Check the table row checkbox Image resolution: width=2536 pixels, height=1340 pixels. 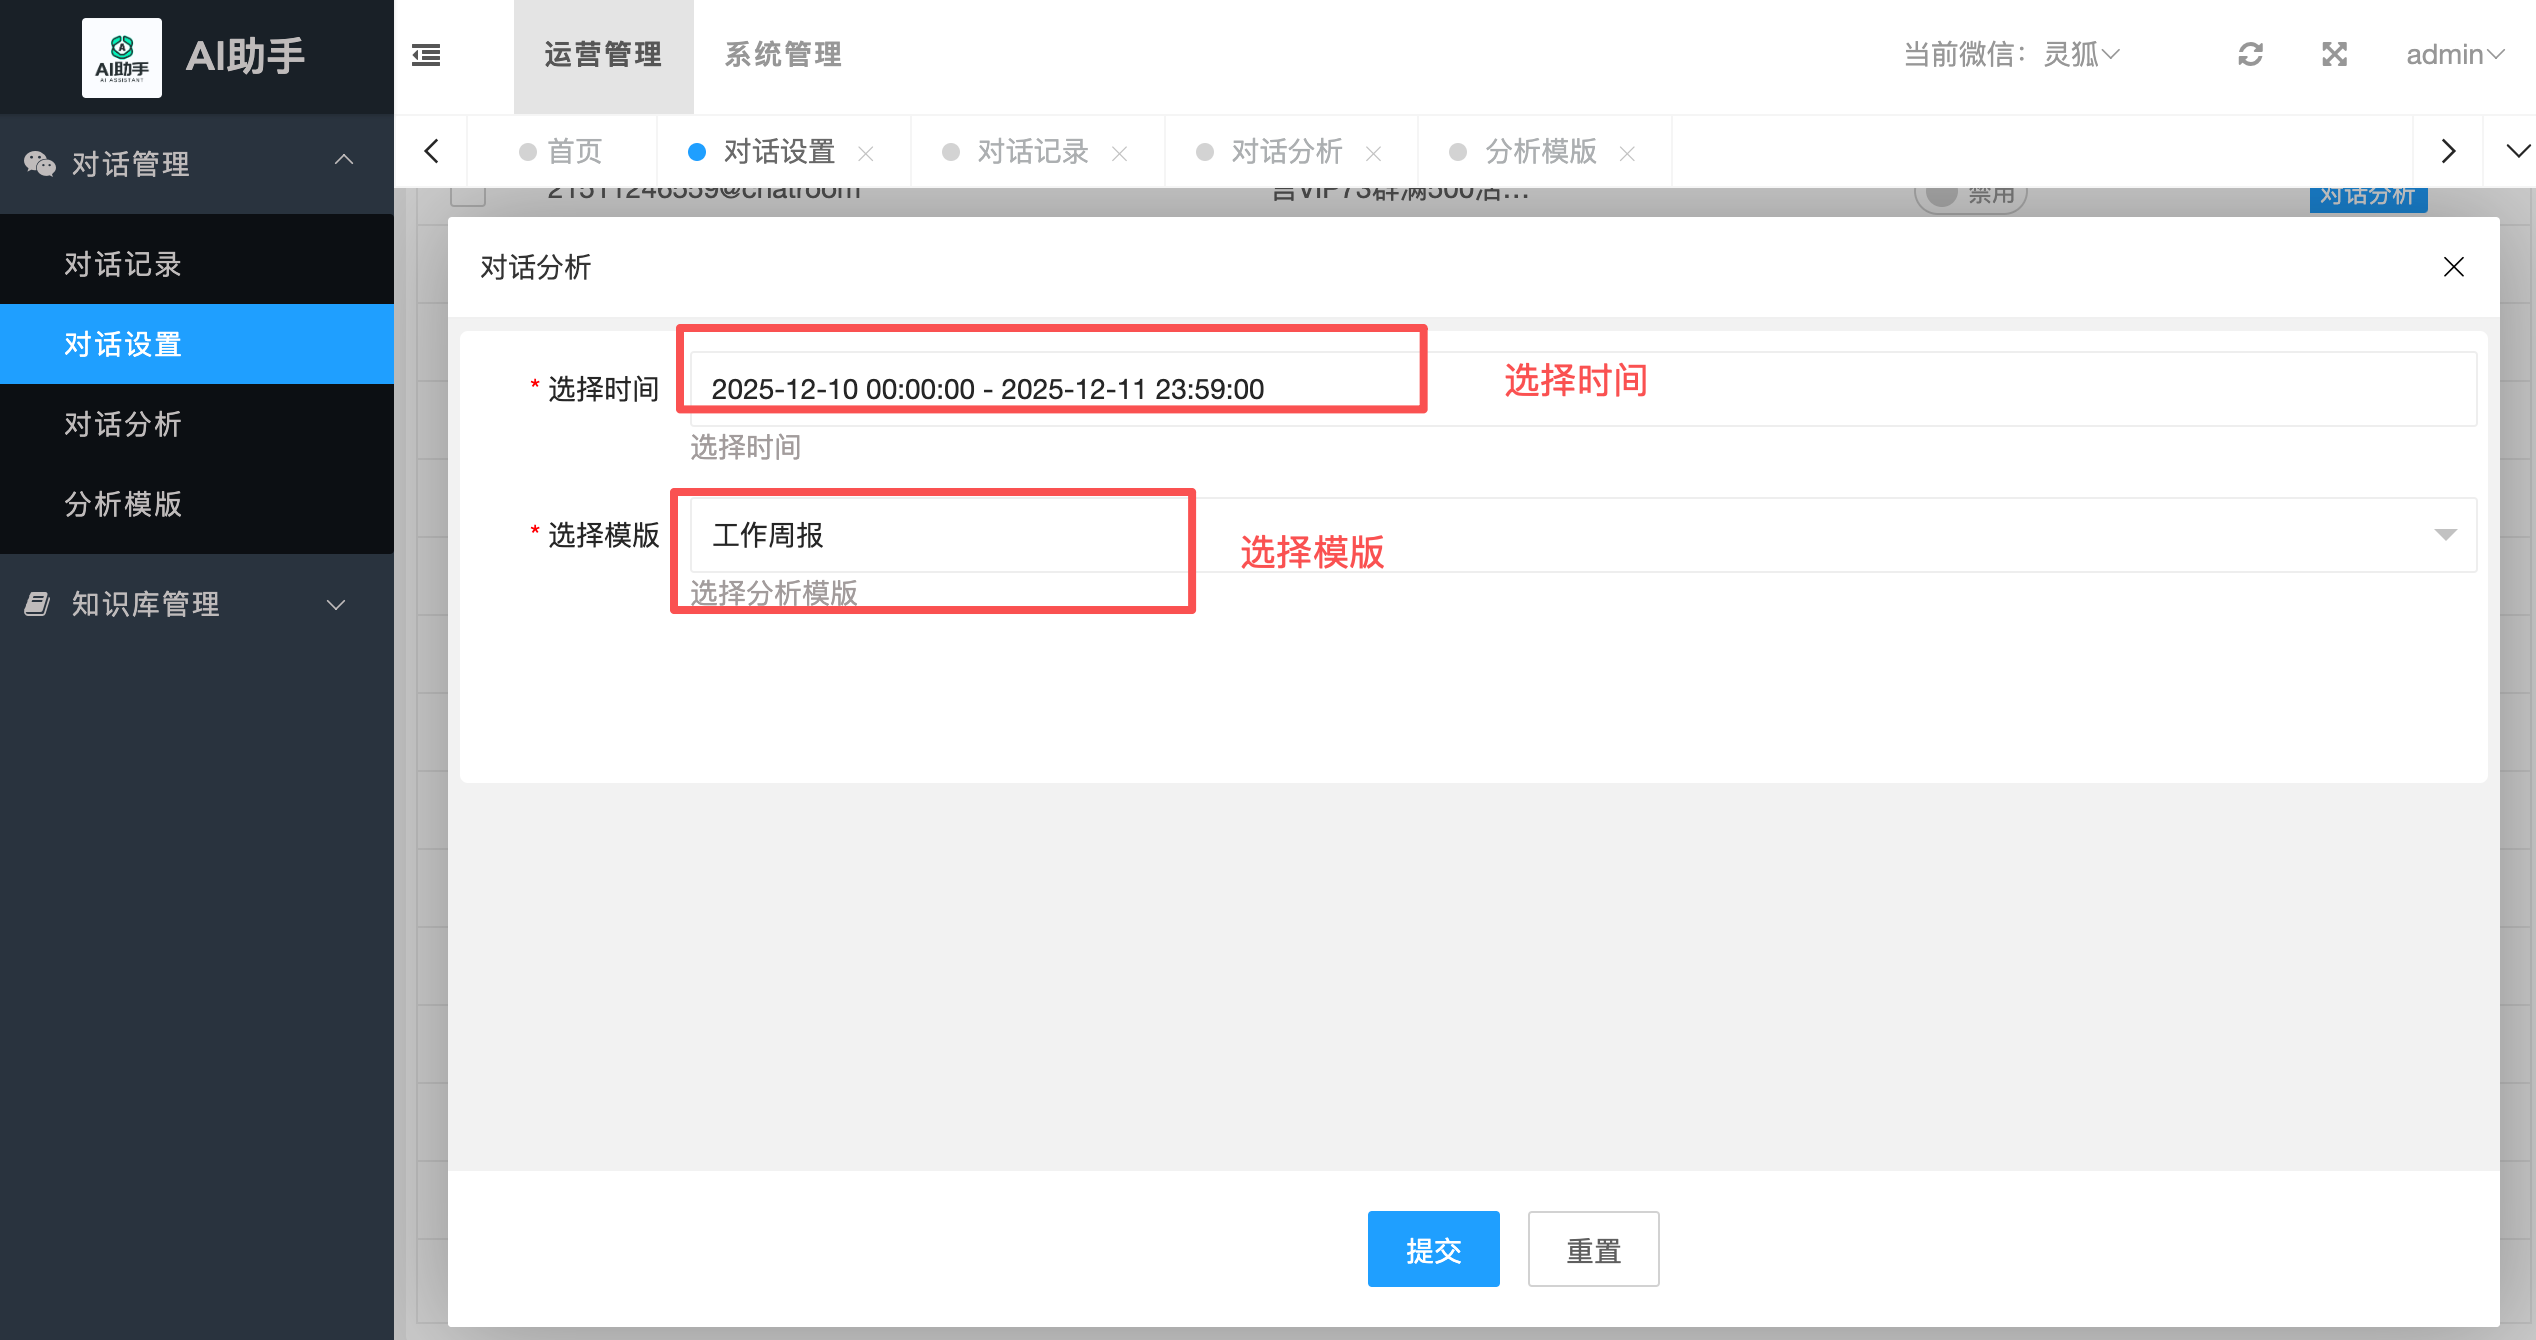click(468, 195)
